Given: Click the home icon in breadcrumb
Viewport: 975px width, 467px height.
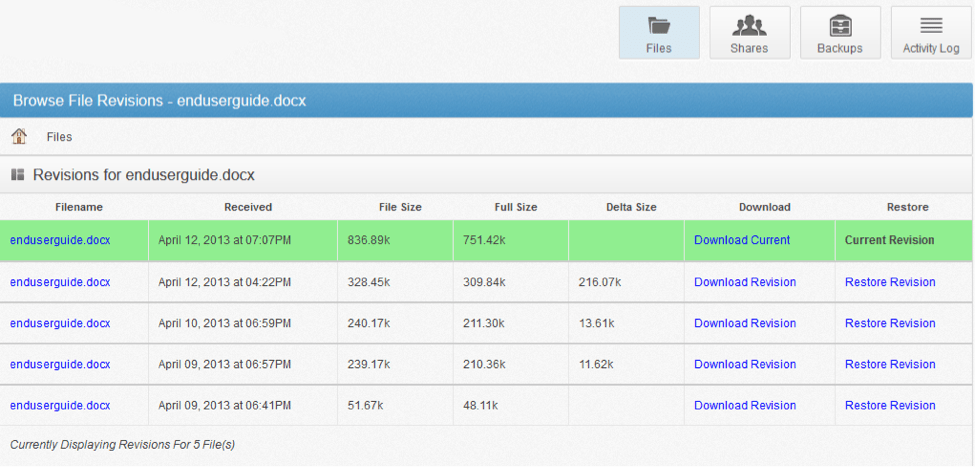Looking at the screenshot, I should pos(19,136).
